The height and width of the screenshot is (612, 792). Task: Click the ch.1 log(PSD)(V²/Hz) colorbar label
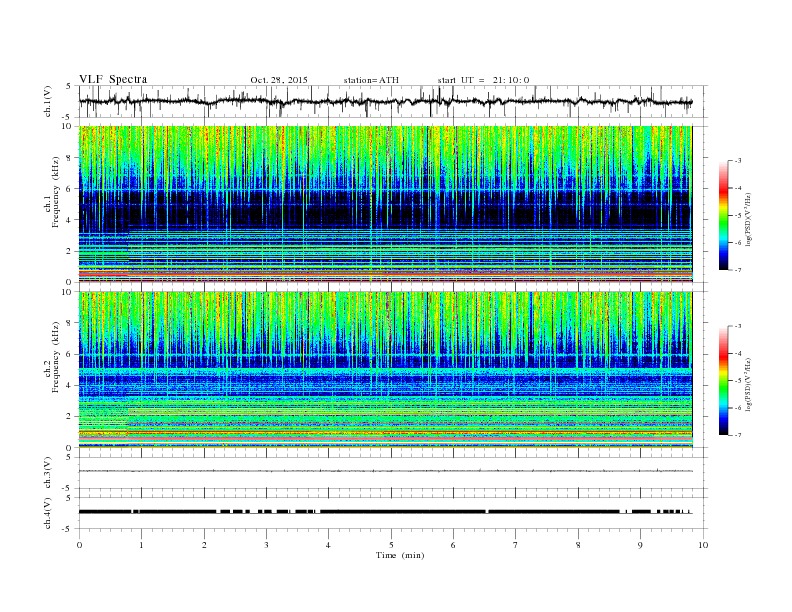click(x=748, y=220)
